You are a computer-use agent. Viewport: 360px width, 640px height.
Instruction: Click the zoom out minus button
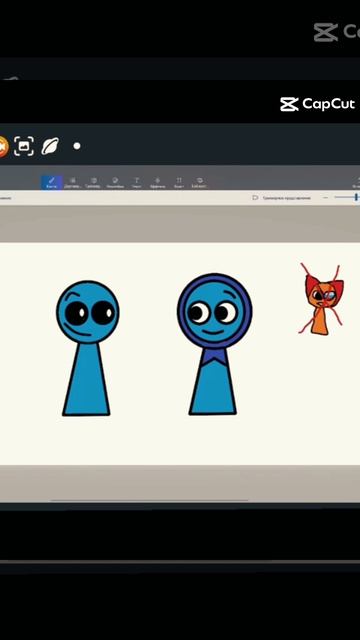coord(325,198)
